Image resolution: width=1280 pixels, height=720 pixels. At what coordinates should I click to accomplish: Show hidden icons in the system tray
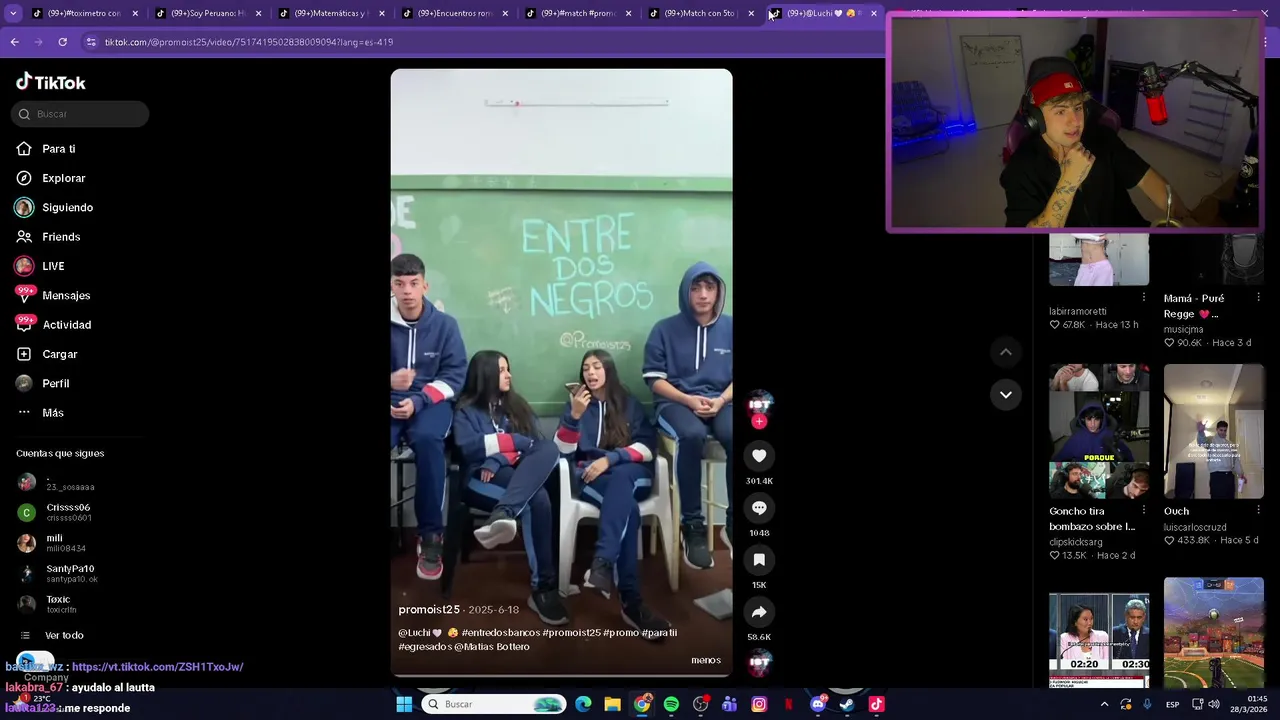[1104, 704]
